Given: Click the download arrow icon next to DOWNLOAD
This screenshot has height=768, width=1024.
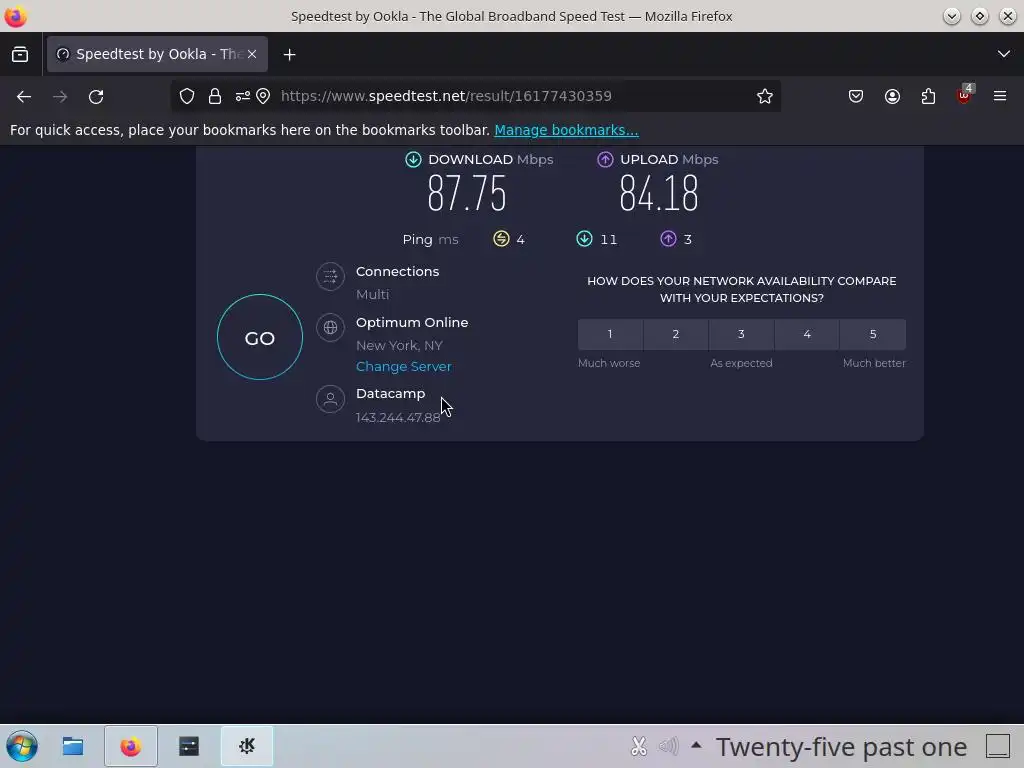Looking at the screenshot, I should click(413, 159).
